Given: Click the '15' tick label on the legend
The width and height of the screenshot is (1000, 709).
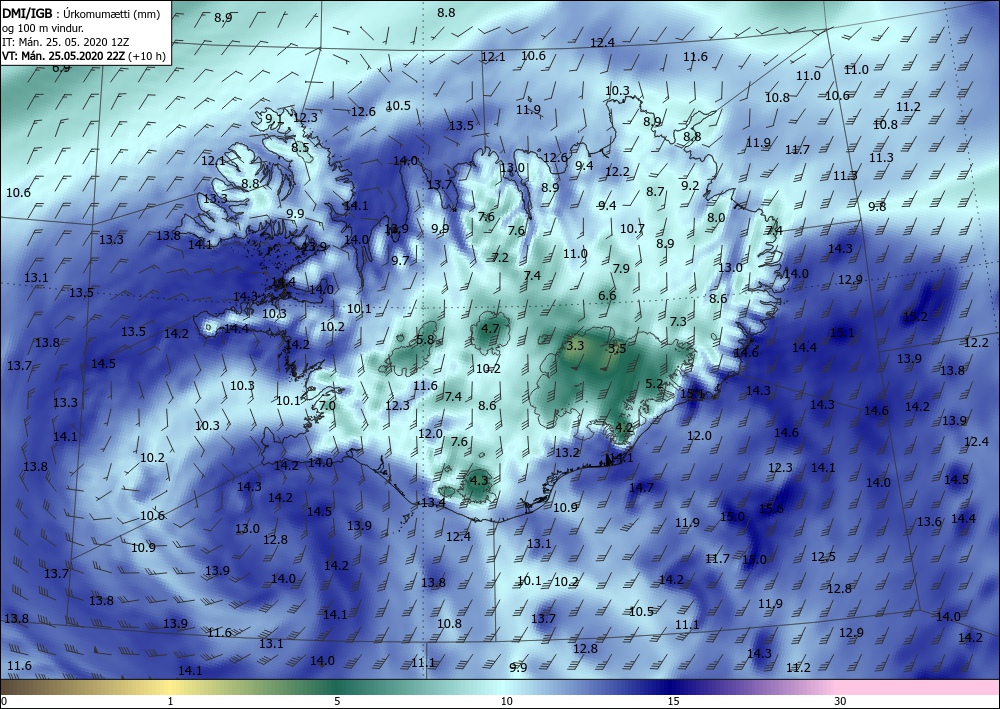Looking at the screenshot, I should click(673, 701).
